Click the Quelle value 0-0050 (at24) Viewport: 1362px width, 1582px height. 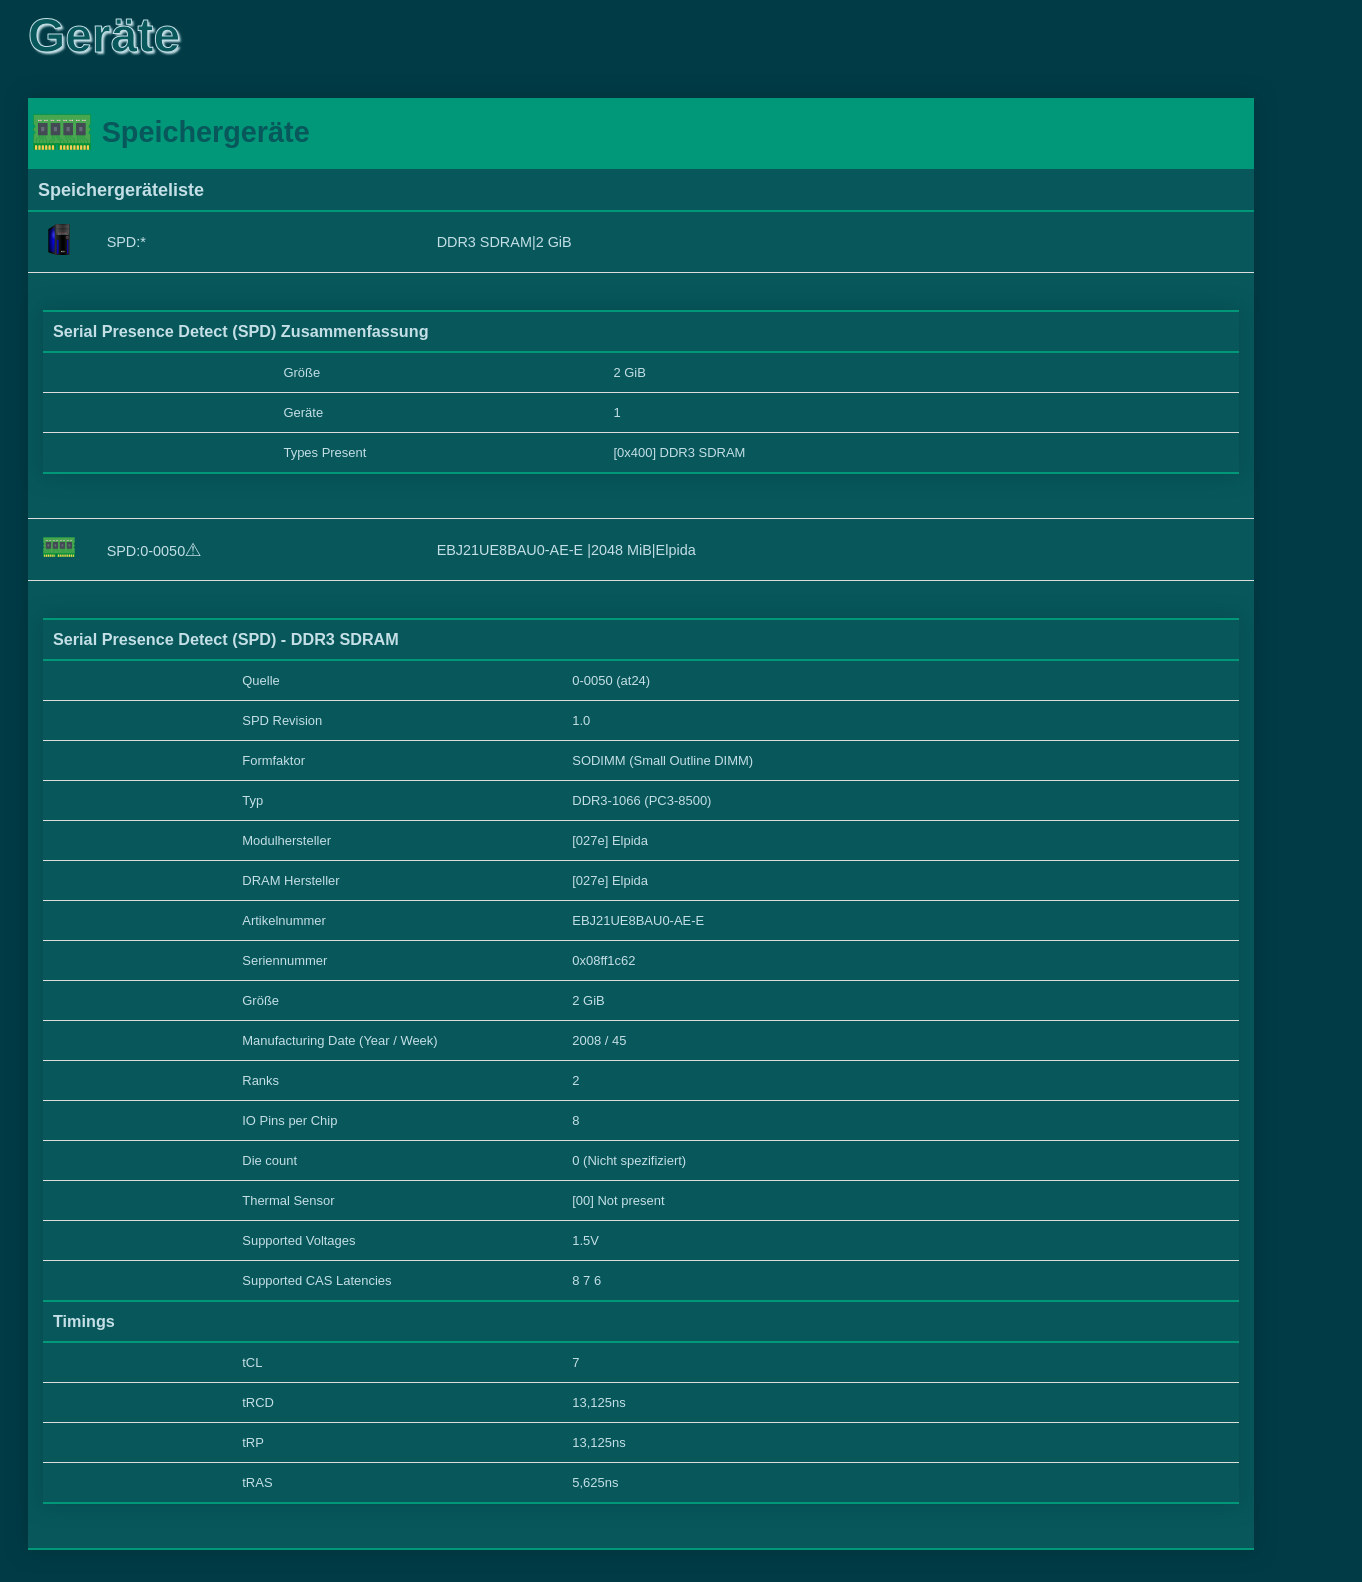pos(611,681)
